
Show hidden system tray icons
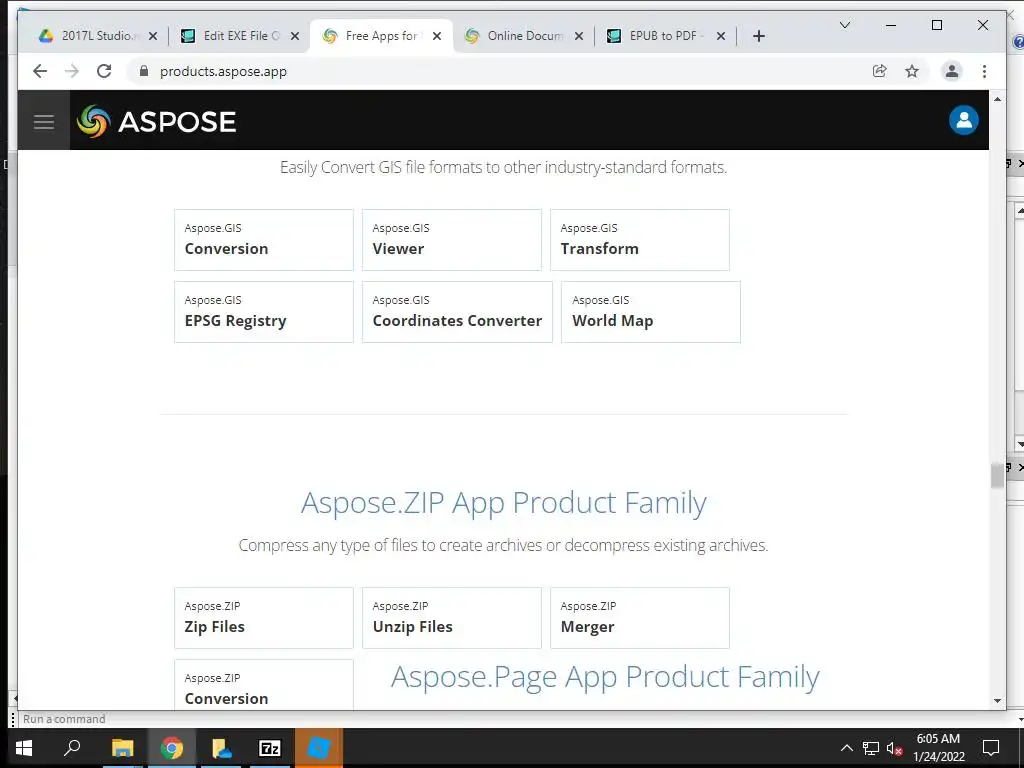tap(846, 748)
